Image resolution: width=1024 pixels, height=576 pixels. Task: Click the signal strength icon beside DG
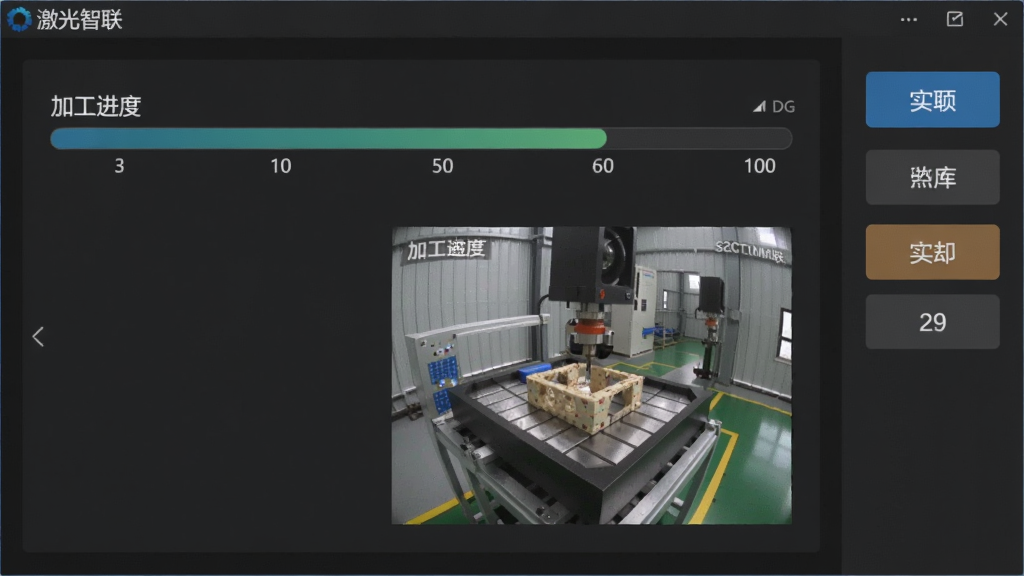(759, 106)
